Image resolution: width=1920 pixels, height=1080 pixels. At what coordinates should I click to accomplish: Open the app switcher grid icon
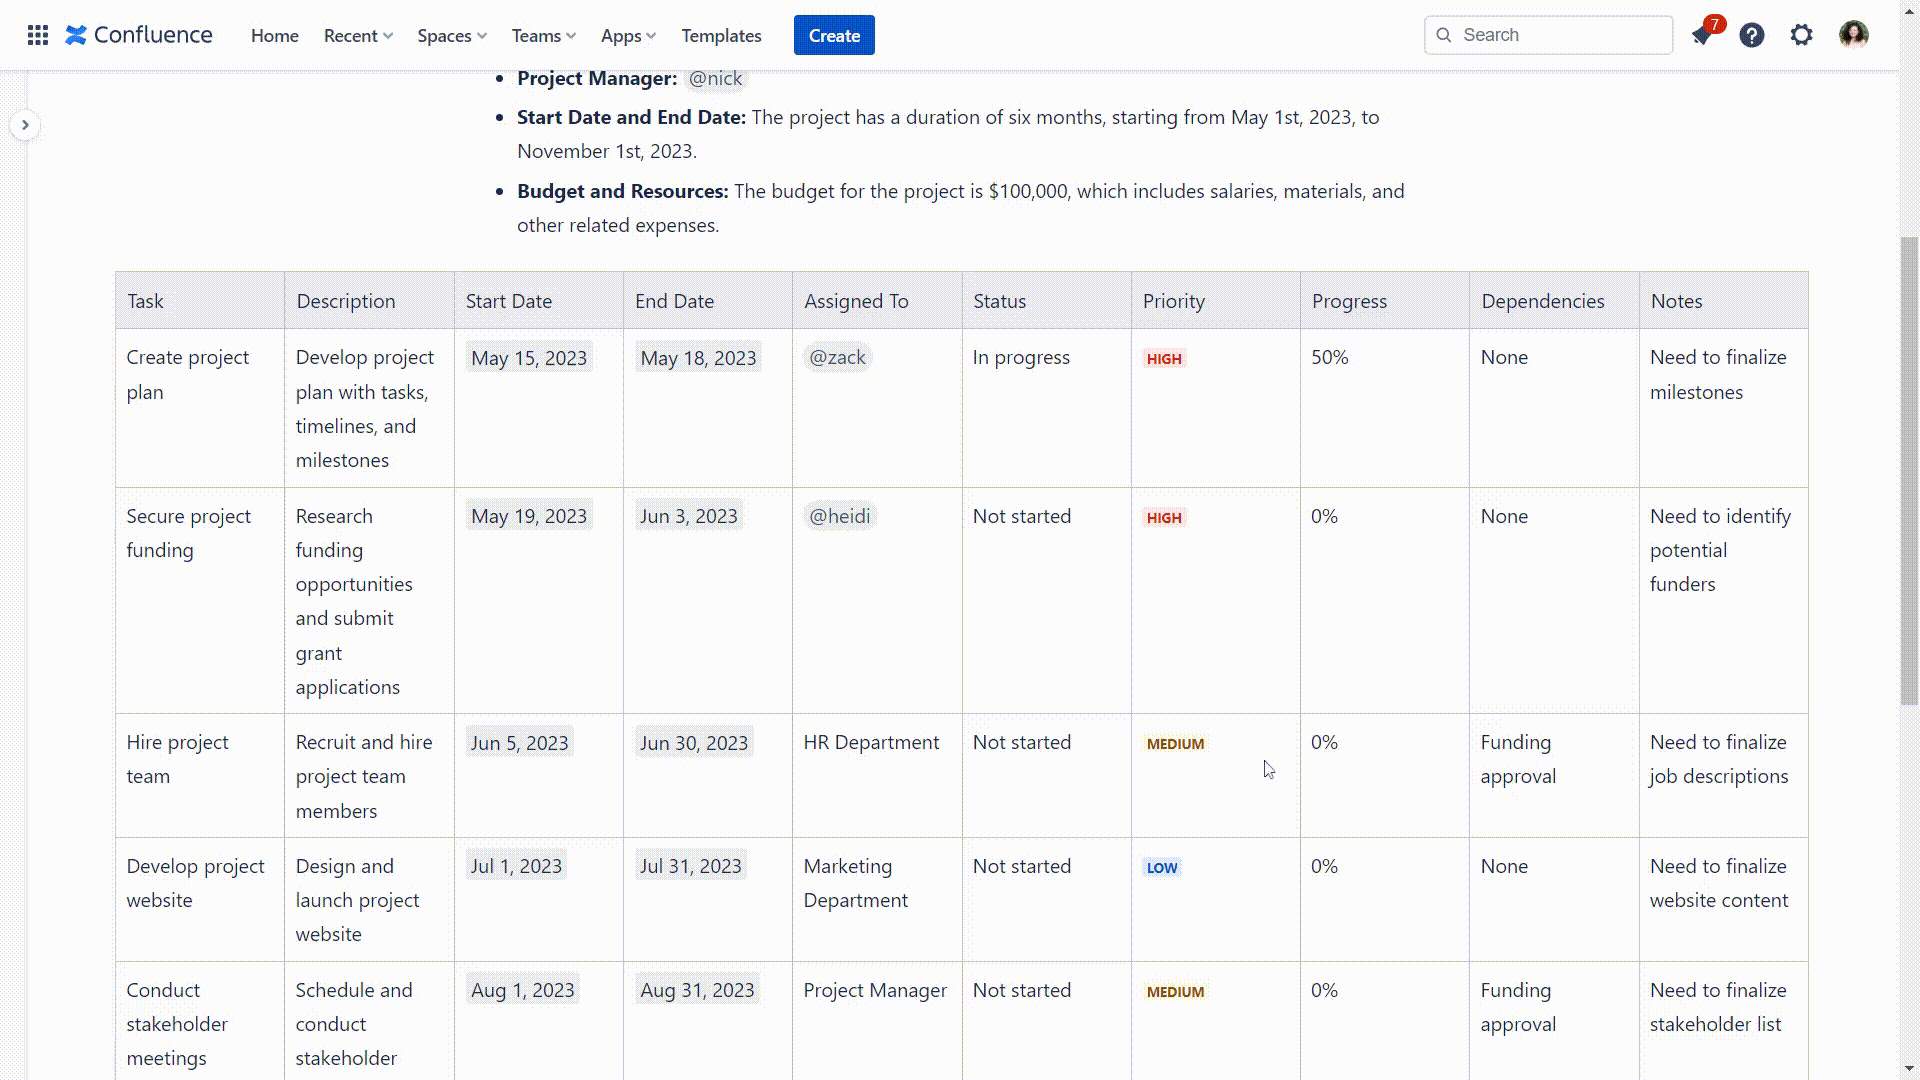point(38,35)
